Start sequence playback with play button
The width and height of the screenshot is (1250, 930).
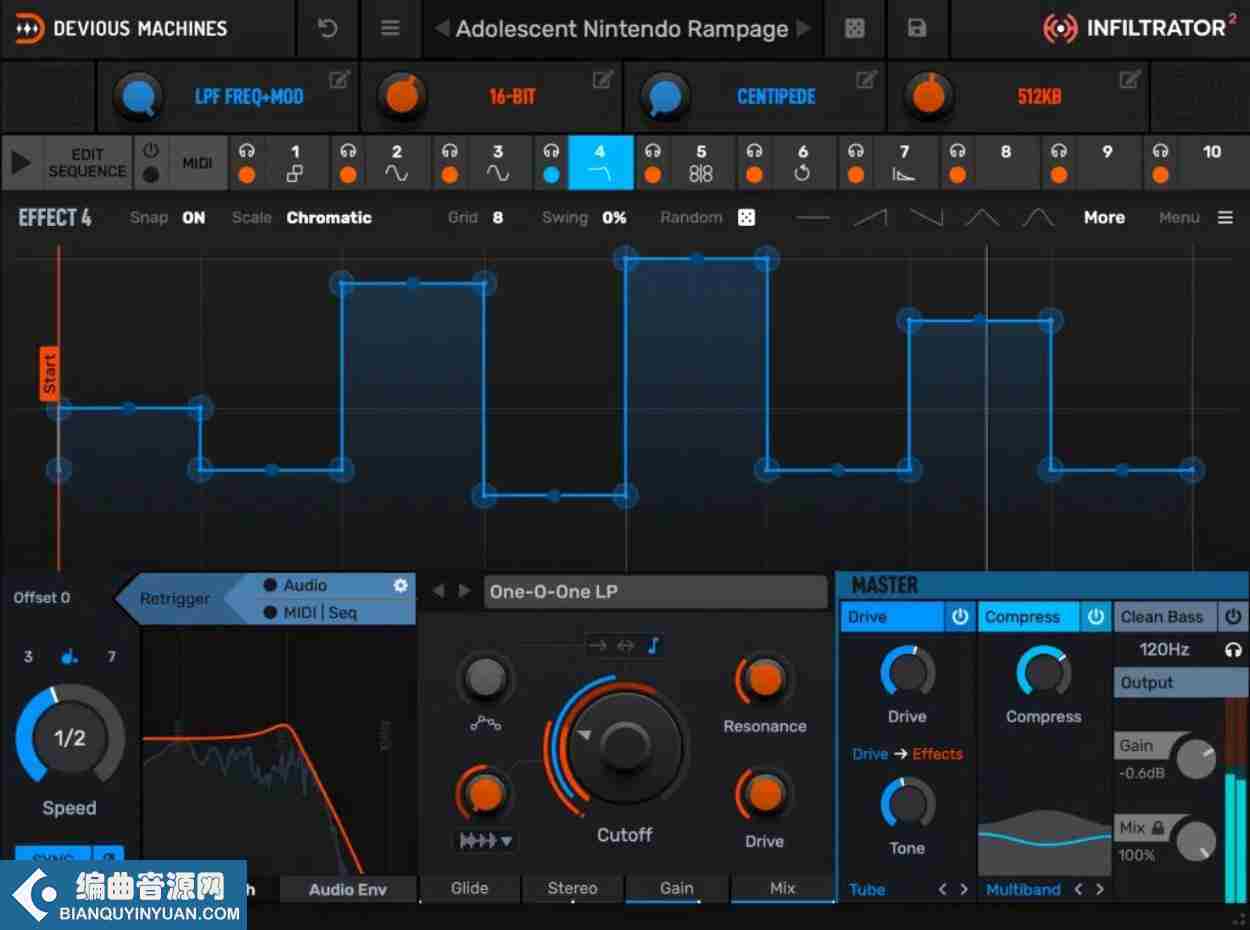(x=20, y=163)
